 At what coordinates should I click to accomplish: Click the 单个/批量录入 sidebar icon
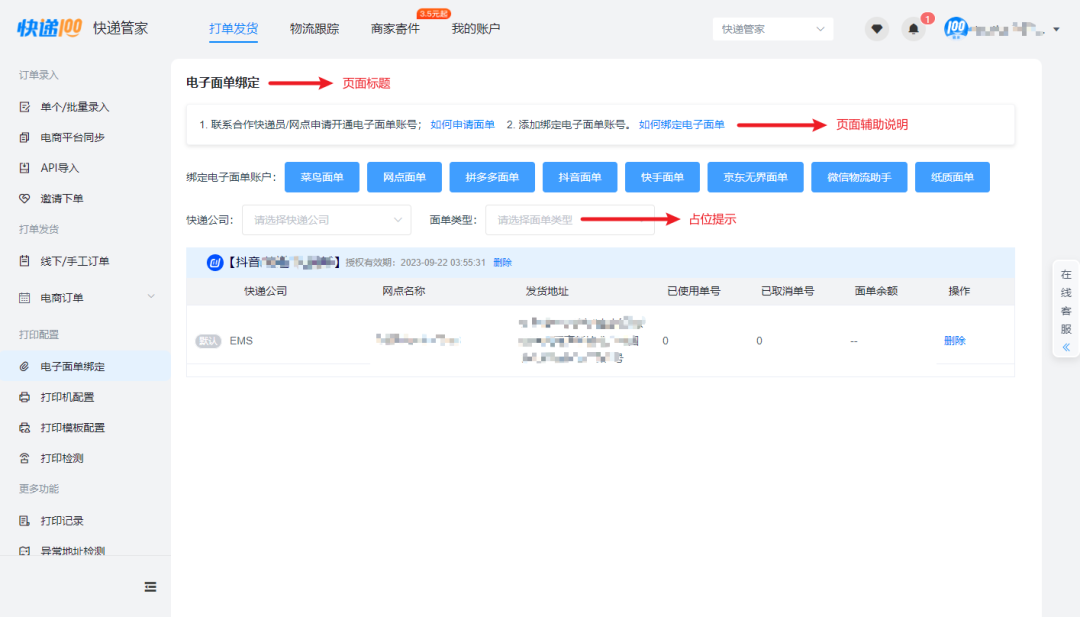click(25, 107)
